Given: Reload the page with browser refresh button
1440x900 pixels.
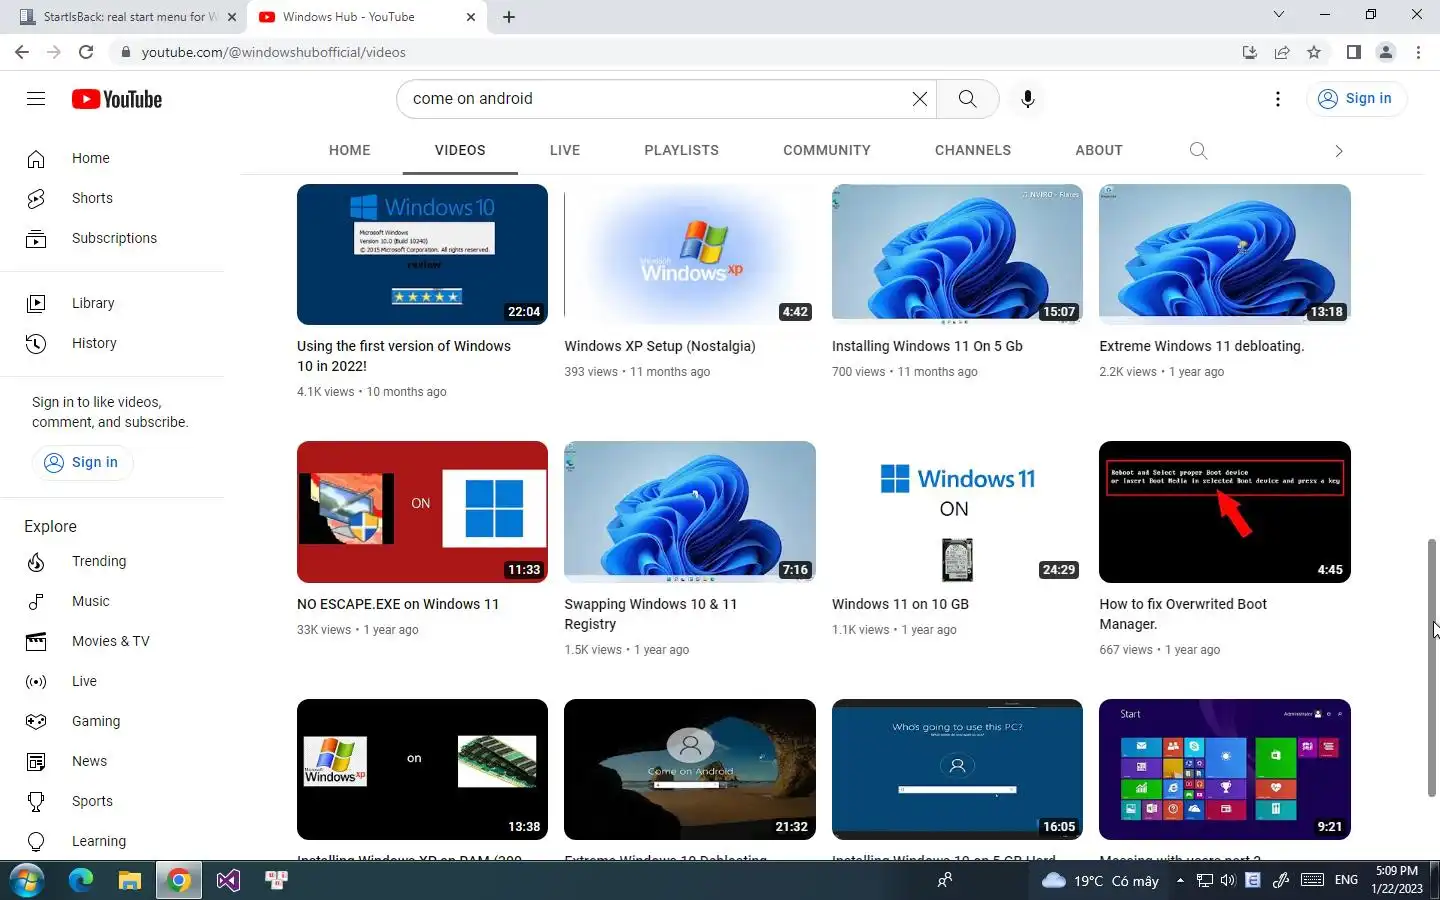Looking at the screenshot, I should pos(86,52).
